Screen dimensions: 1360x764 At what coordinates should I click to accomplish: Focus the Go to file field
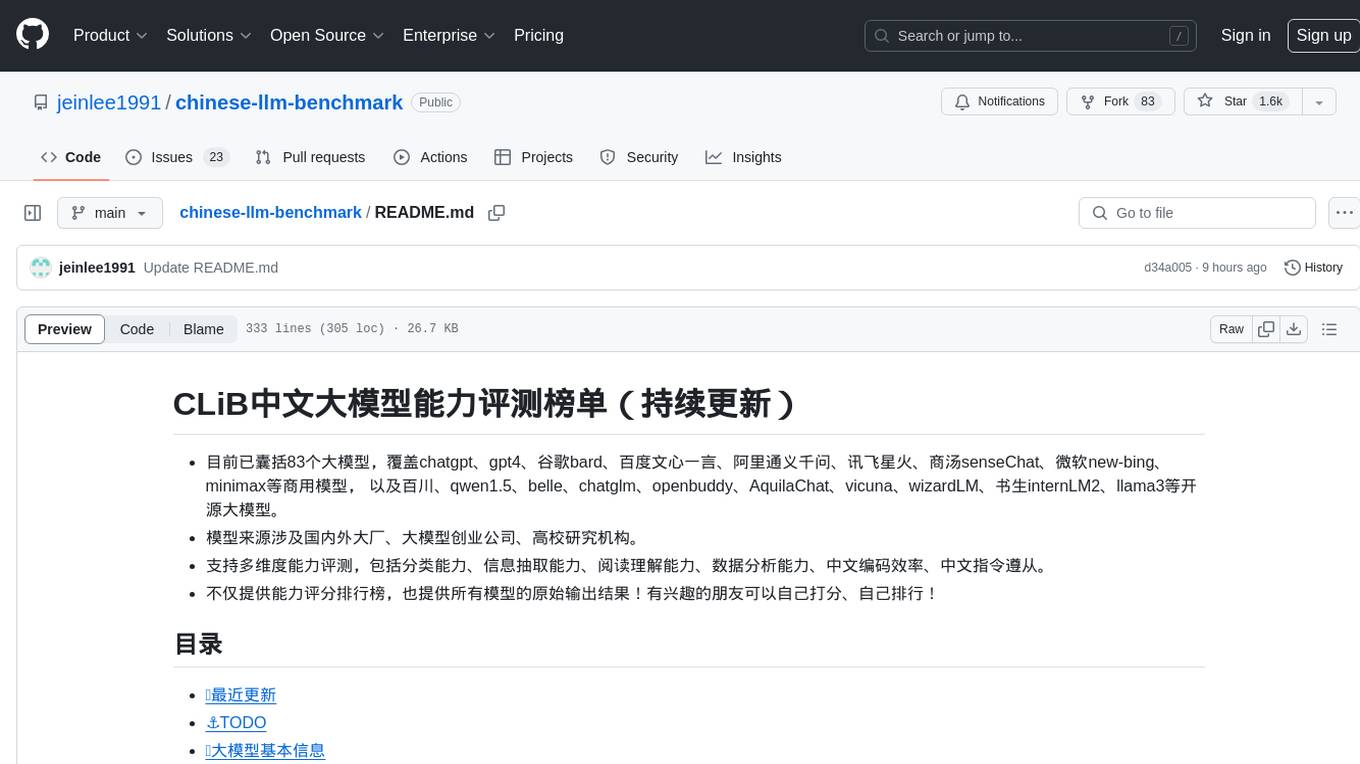pos(1197,213)
